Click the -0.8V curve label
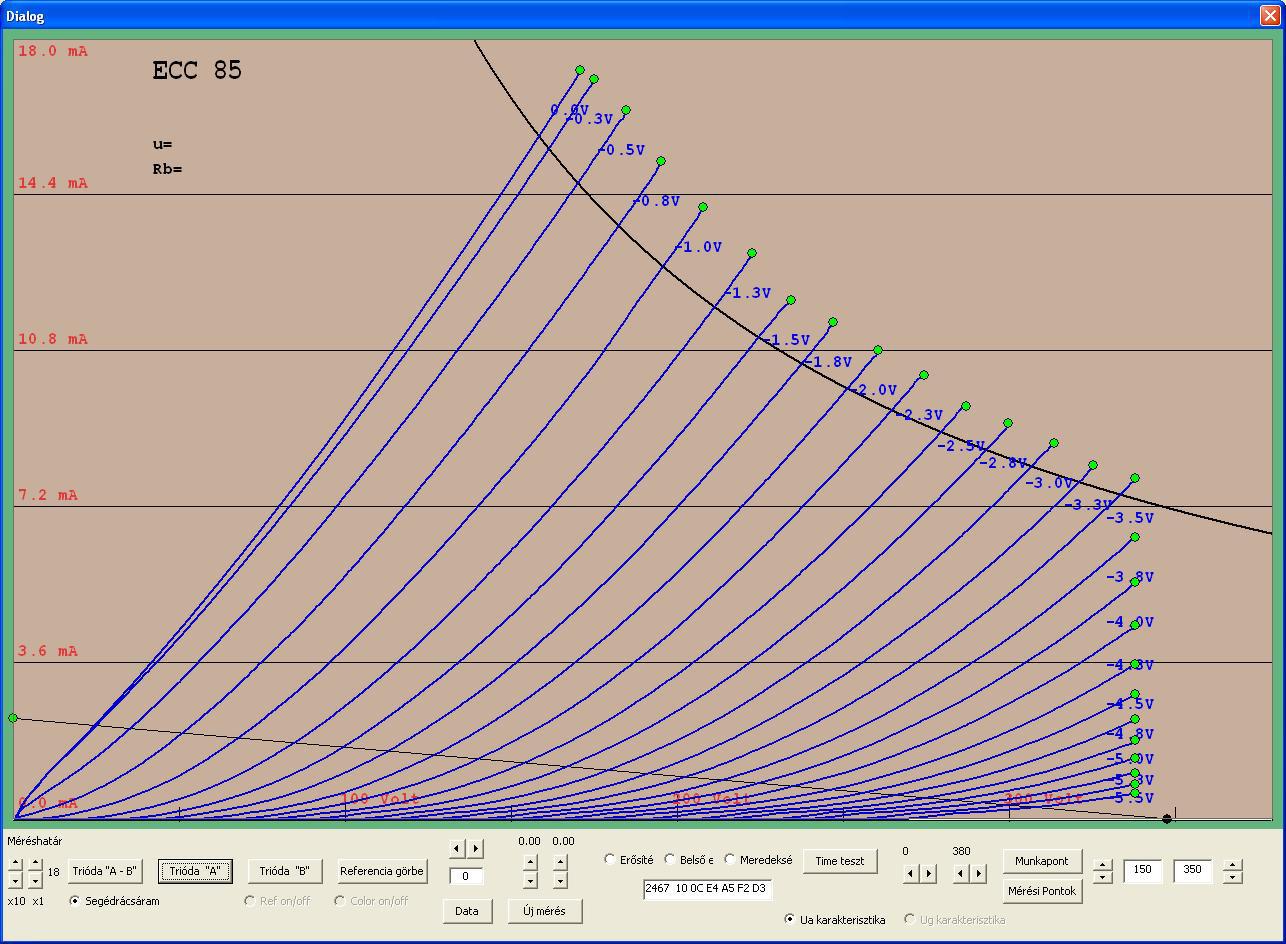 pos(657,201)
